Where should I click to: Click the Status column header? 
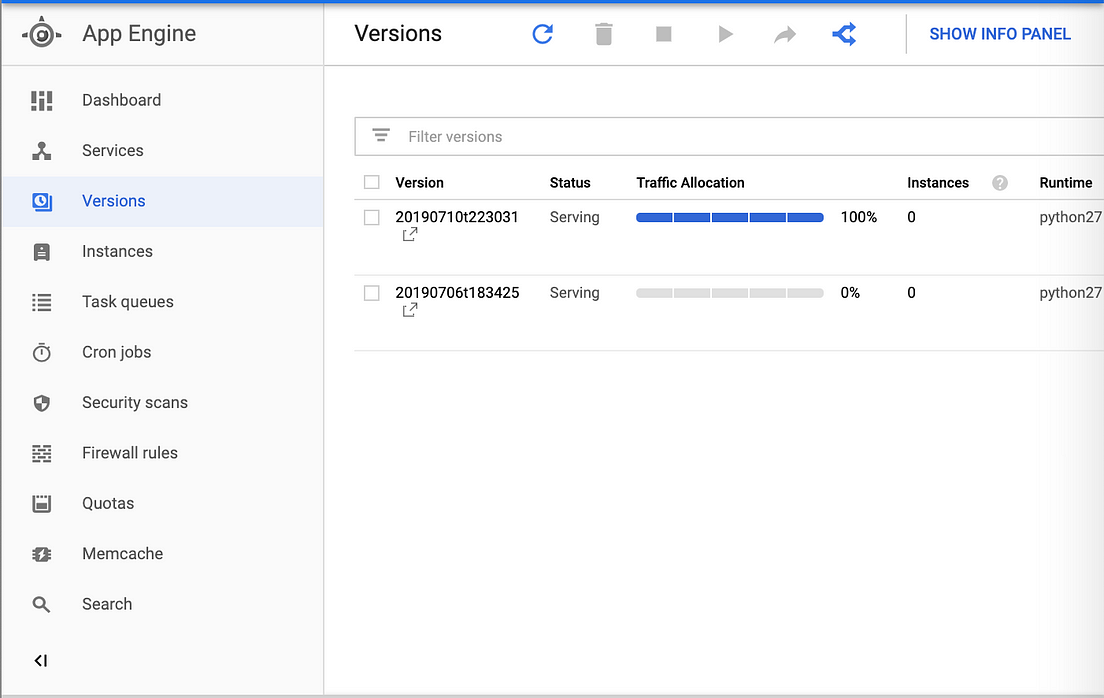[570, 182]
